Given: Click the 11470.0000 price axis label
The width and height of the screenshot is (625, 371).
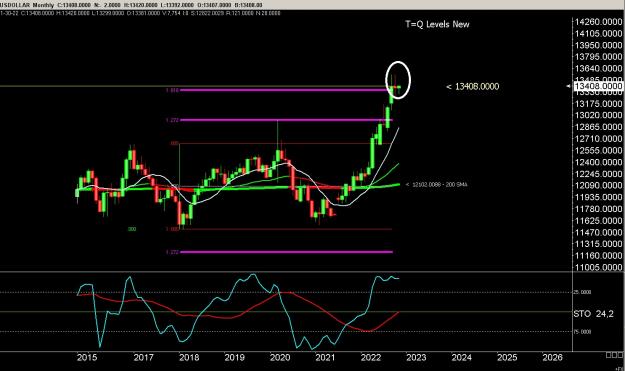Looking at the screenshot, I should click(598, 232).
